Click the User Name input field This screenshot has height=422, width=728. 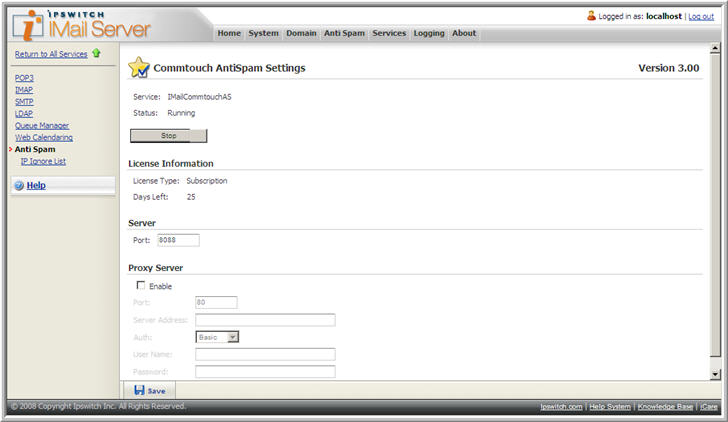(x=265, y=354)
